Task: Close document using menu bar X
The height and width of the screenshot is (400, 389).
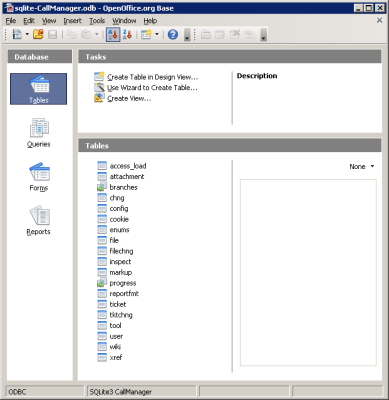Action: coord(379,20)
